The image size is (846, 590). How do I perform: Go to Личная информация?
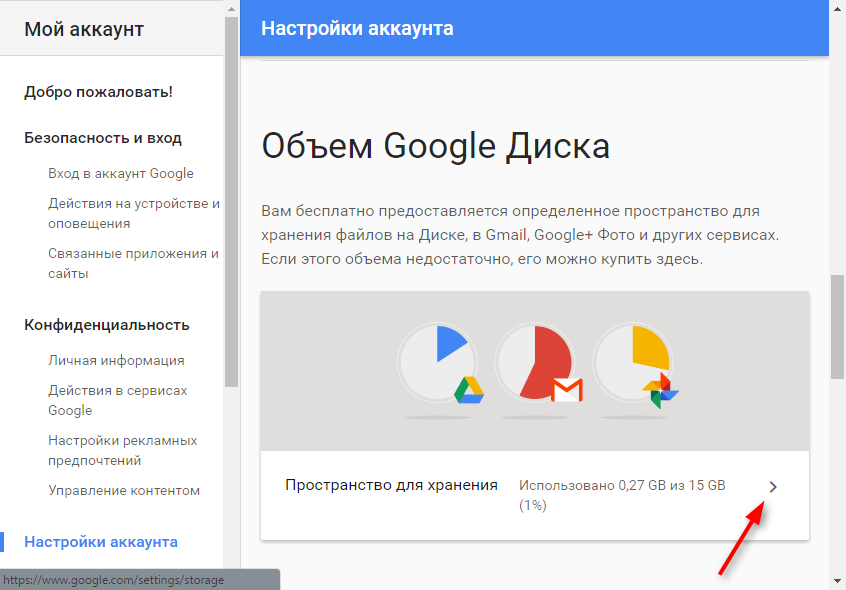(116, 360)
